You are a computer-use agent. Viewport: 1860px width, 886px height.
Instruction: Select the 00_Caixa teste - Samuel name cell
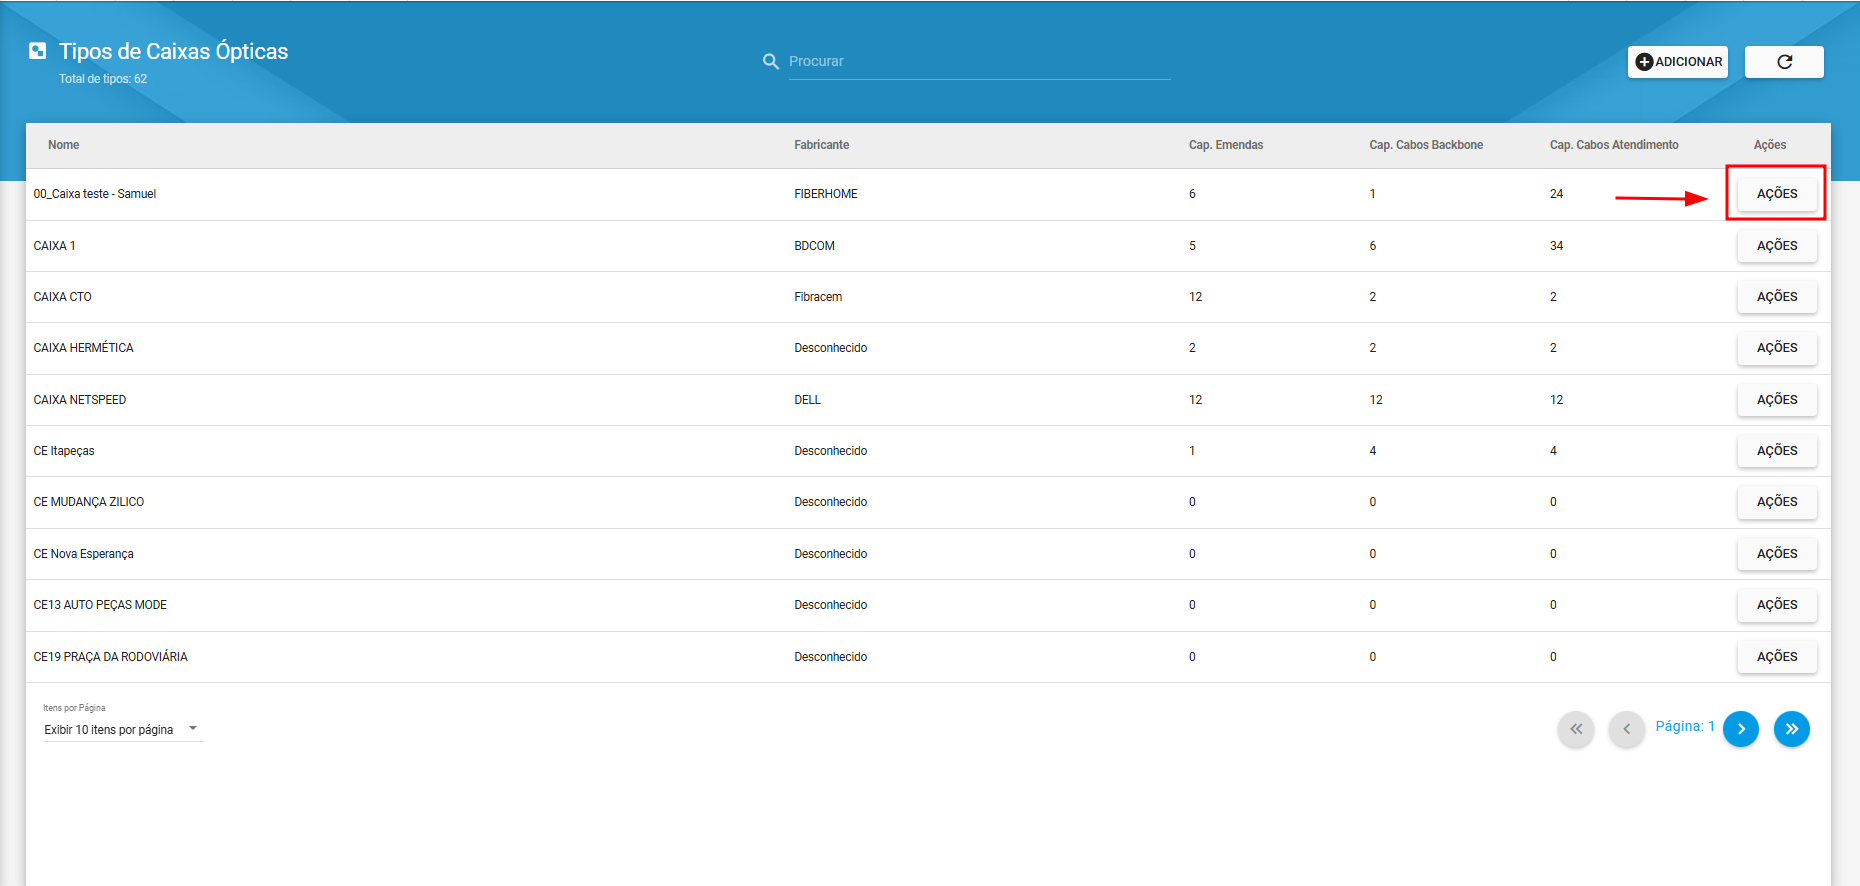pyautogui.click(x=95, y=194)
